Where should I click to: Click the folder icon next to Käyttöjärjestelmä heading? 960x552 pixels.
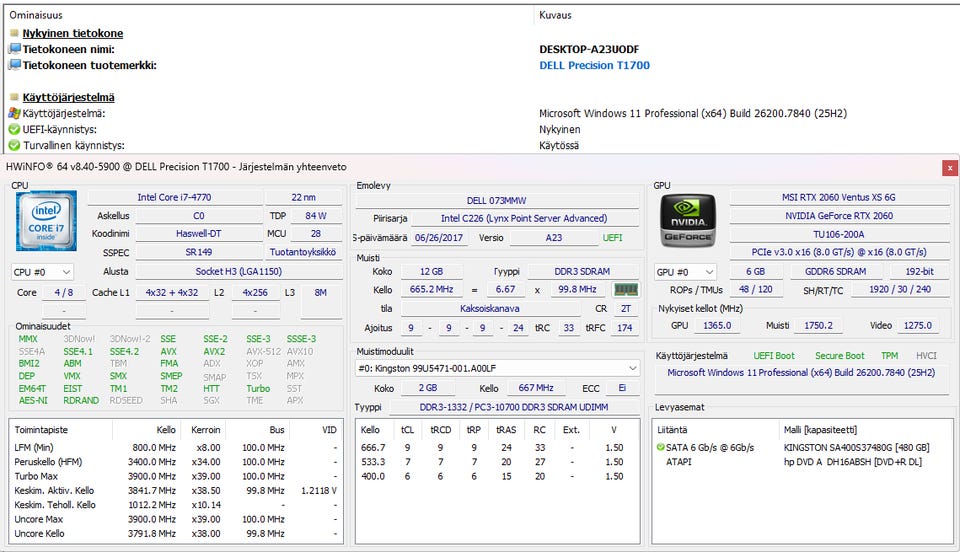click(x=14, y=98)
